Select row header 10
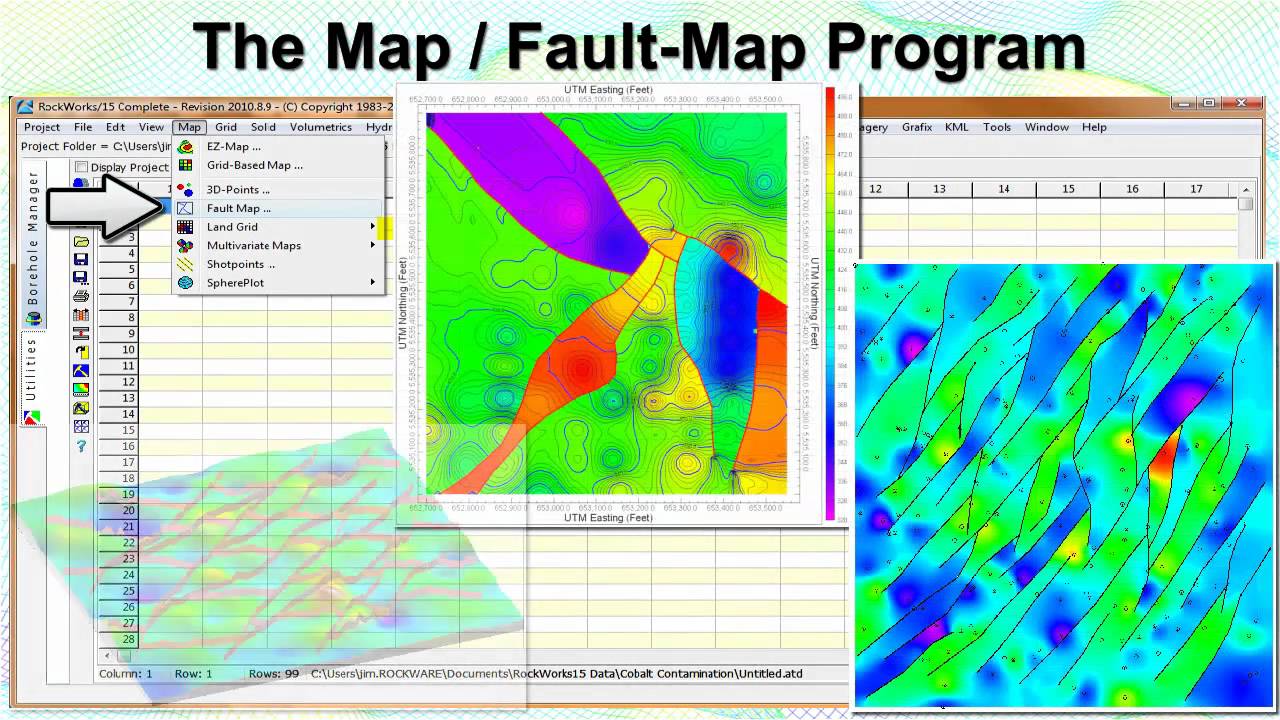The image size is (1280, 720). [118, 350]
